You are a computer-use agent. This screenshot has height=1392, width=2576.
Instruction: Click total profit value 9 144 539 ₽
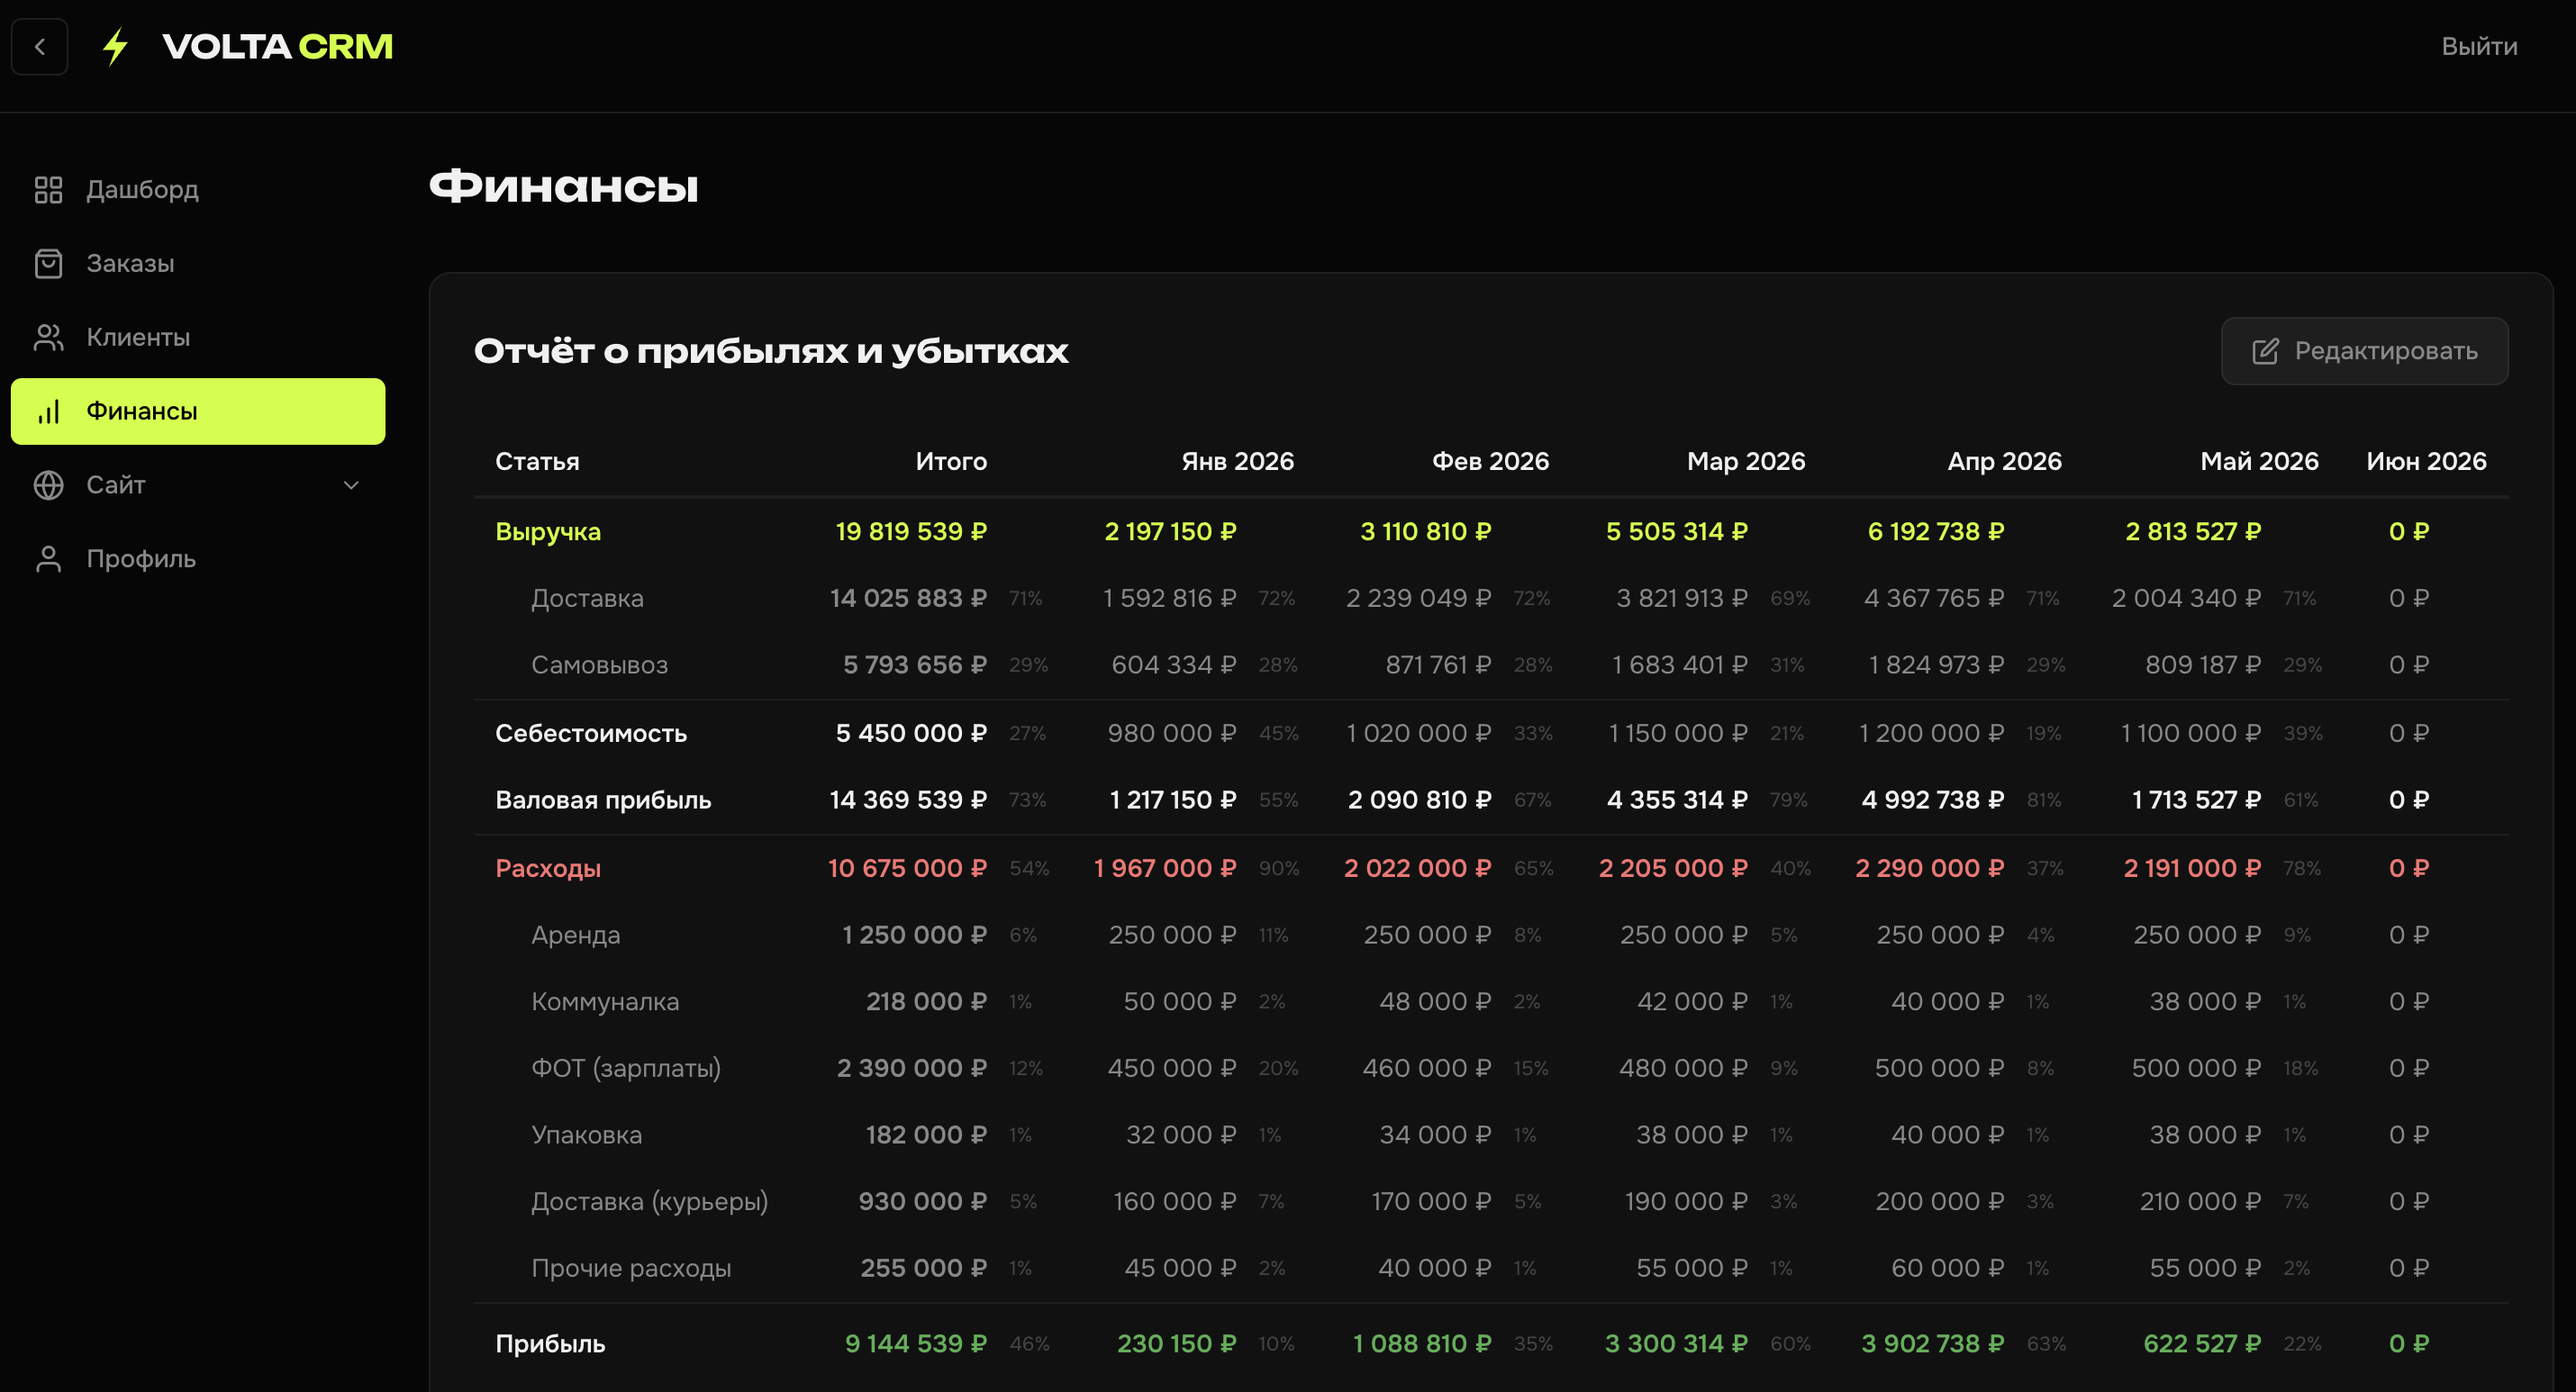(x=916, y=1343)
